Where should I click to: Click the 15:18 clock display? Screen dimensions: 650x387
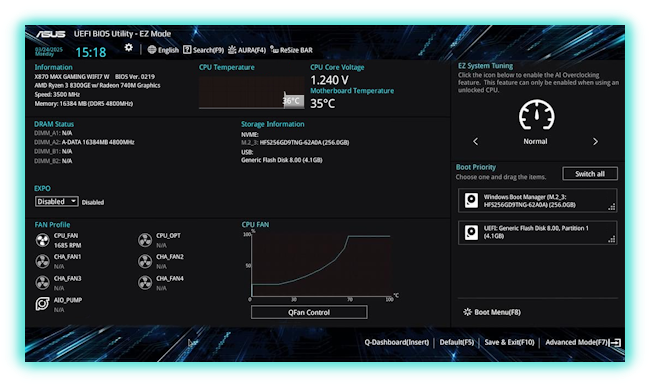[91, 52]
